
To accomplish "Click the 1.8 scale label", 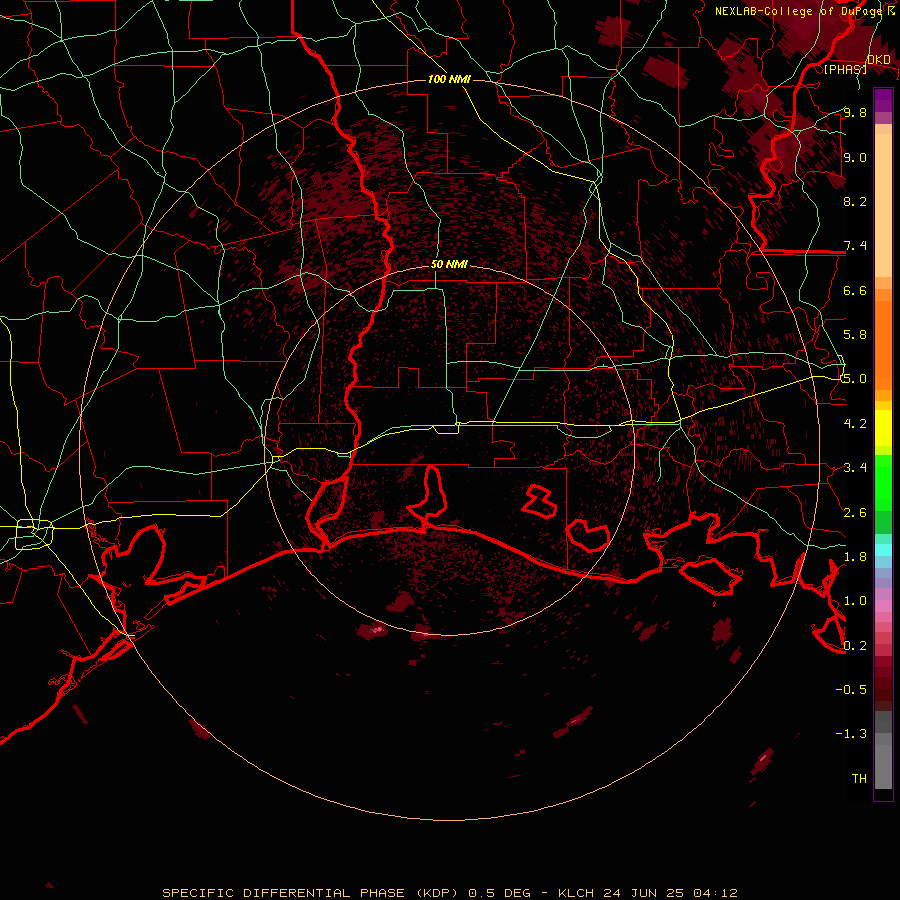I will (855, 557).
